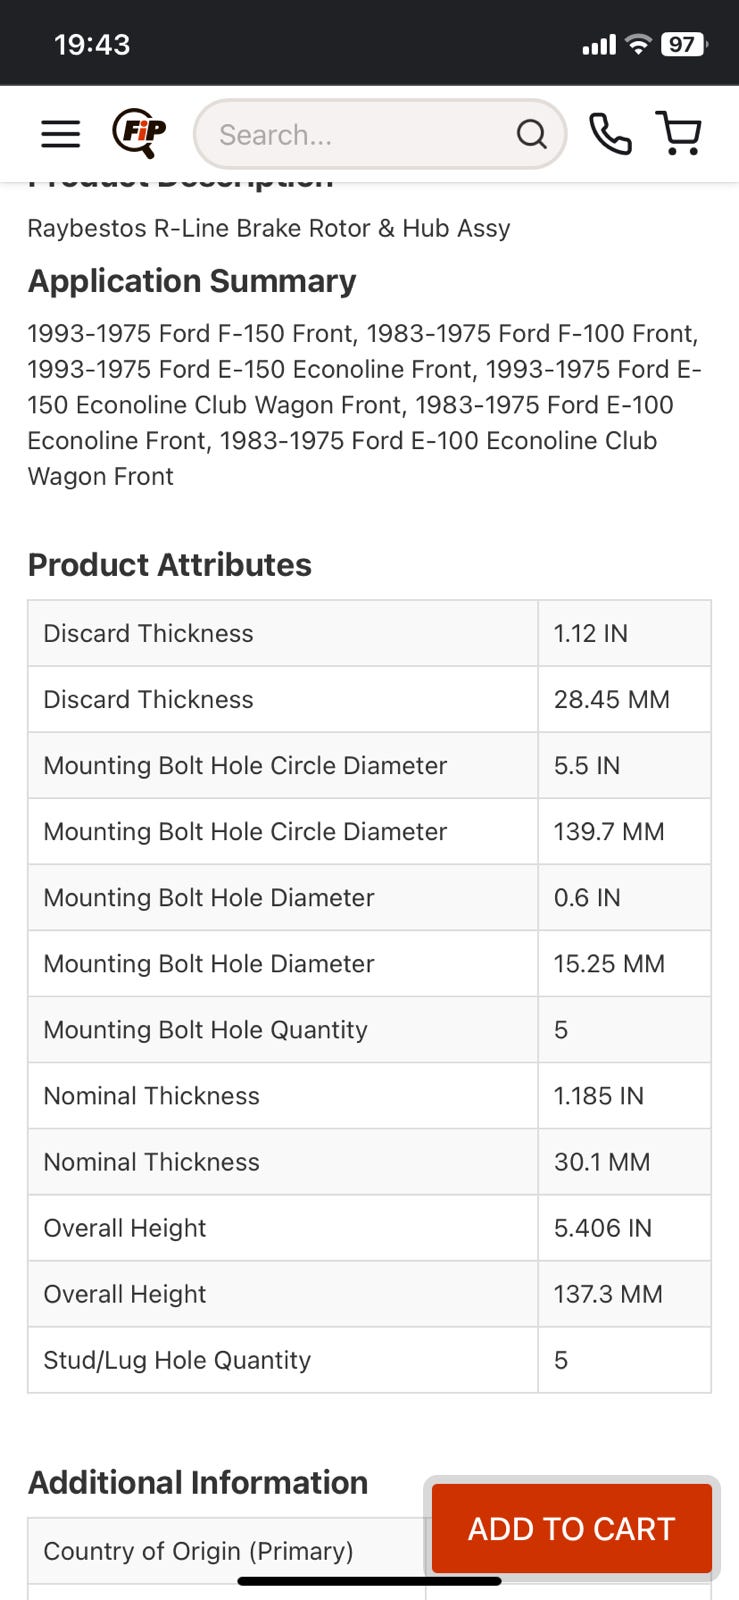Open the hamburger navigation menu
Image resolution: width=739 pixels, height=1600 pixels.
click(60, 134)
